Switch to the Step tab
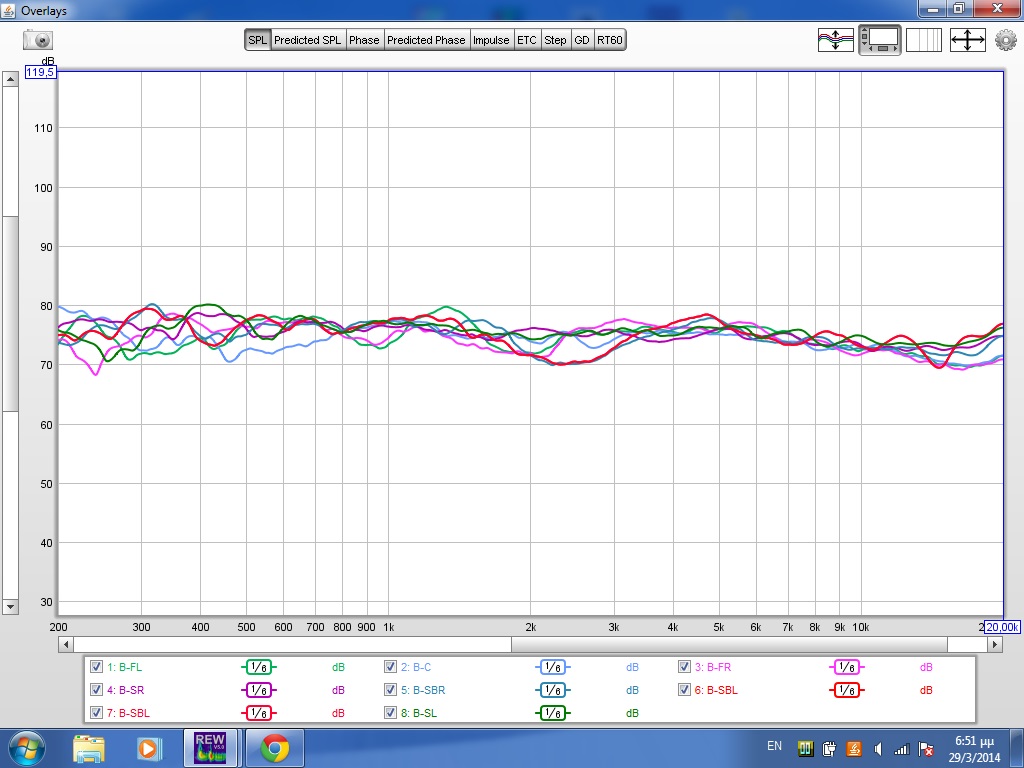Viewport: 1024px width, 768px height. coord(555,40)
